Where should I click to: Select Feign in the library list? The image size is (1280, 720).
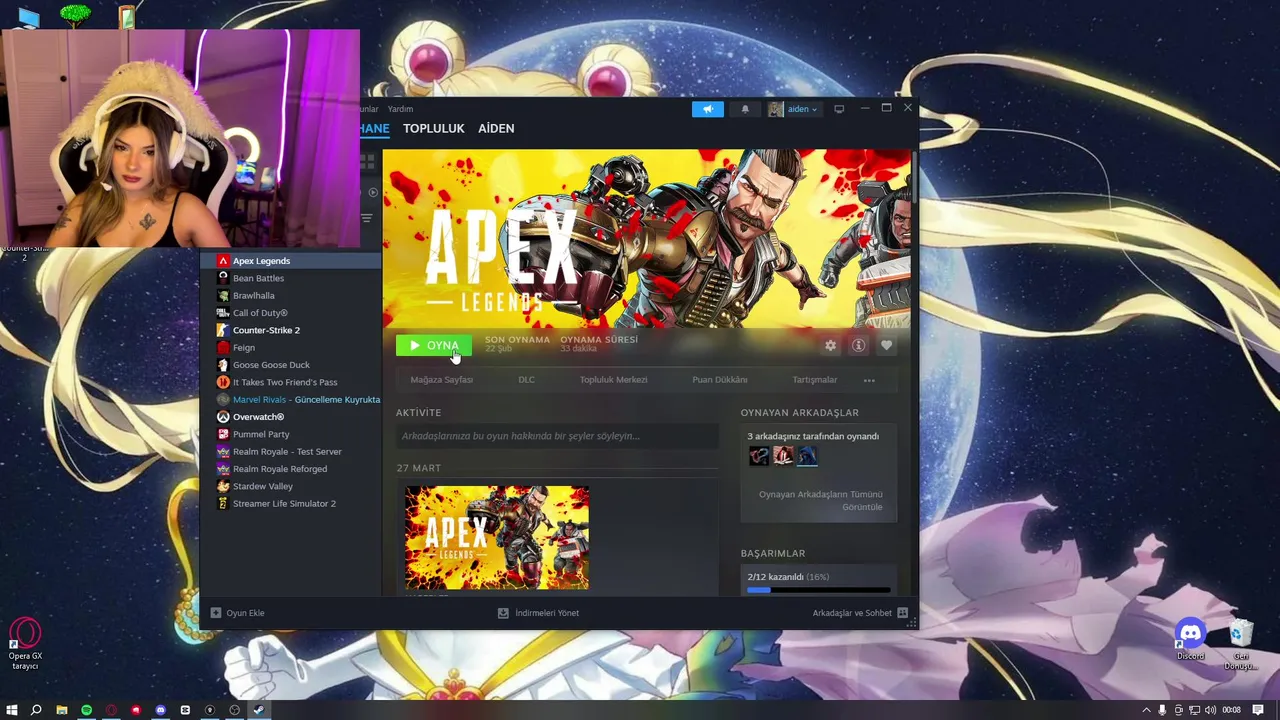pos(291,348)
